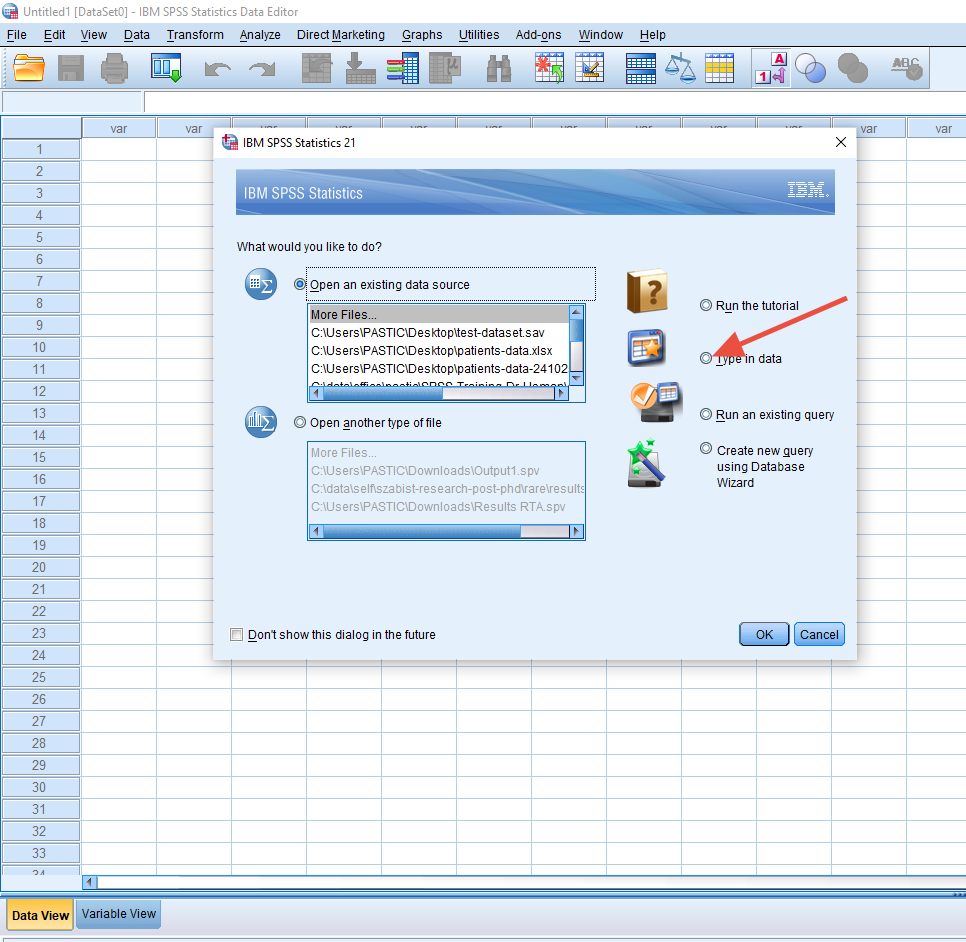Click the Save document disk icon
Screen dimensions: 966x942
(71, 68)
